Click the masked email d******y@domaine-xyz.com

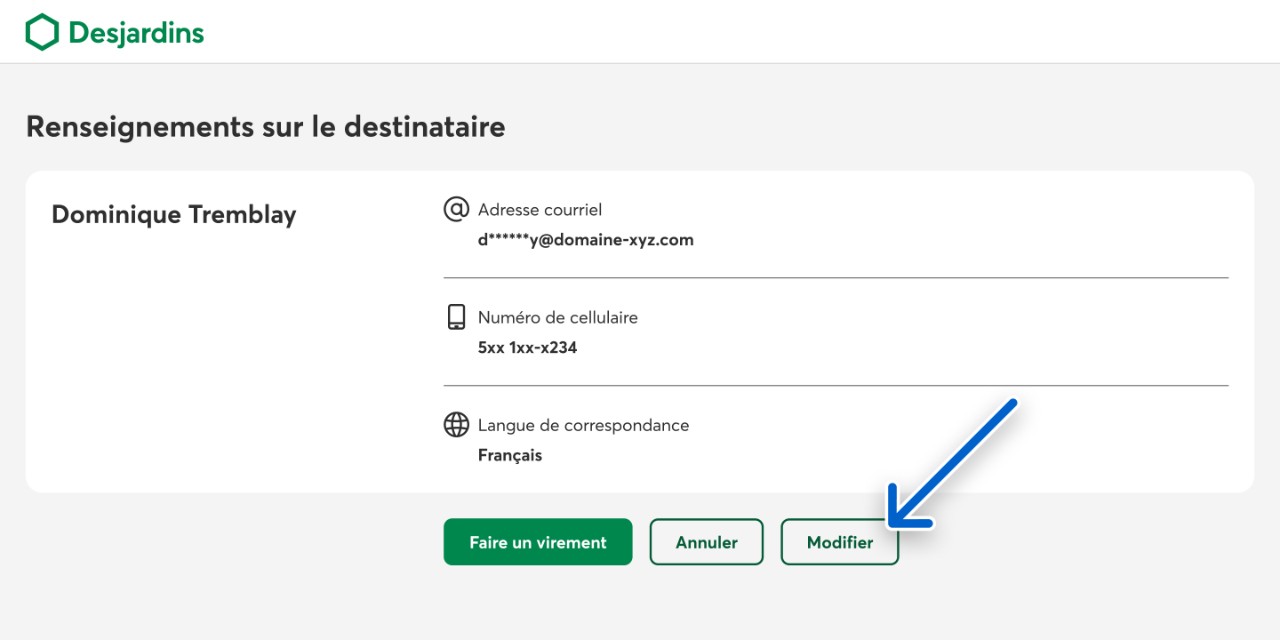point(585,240)
